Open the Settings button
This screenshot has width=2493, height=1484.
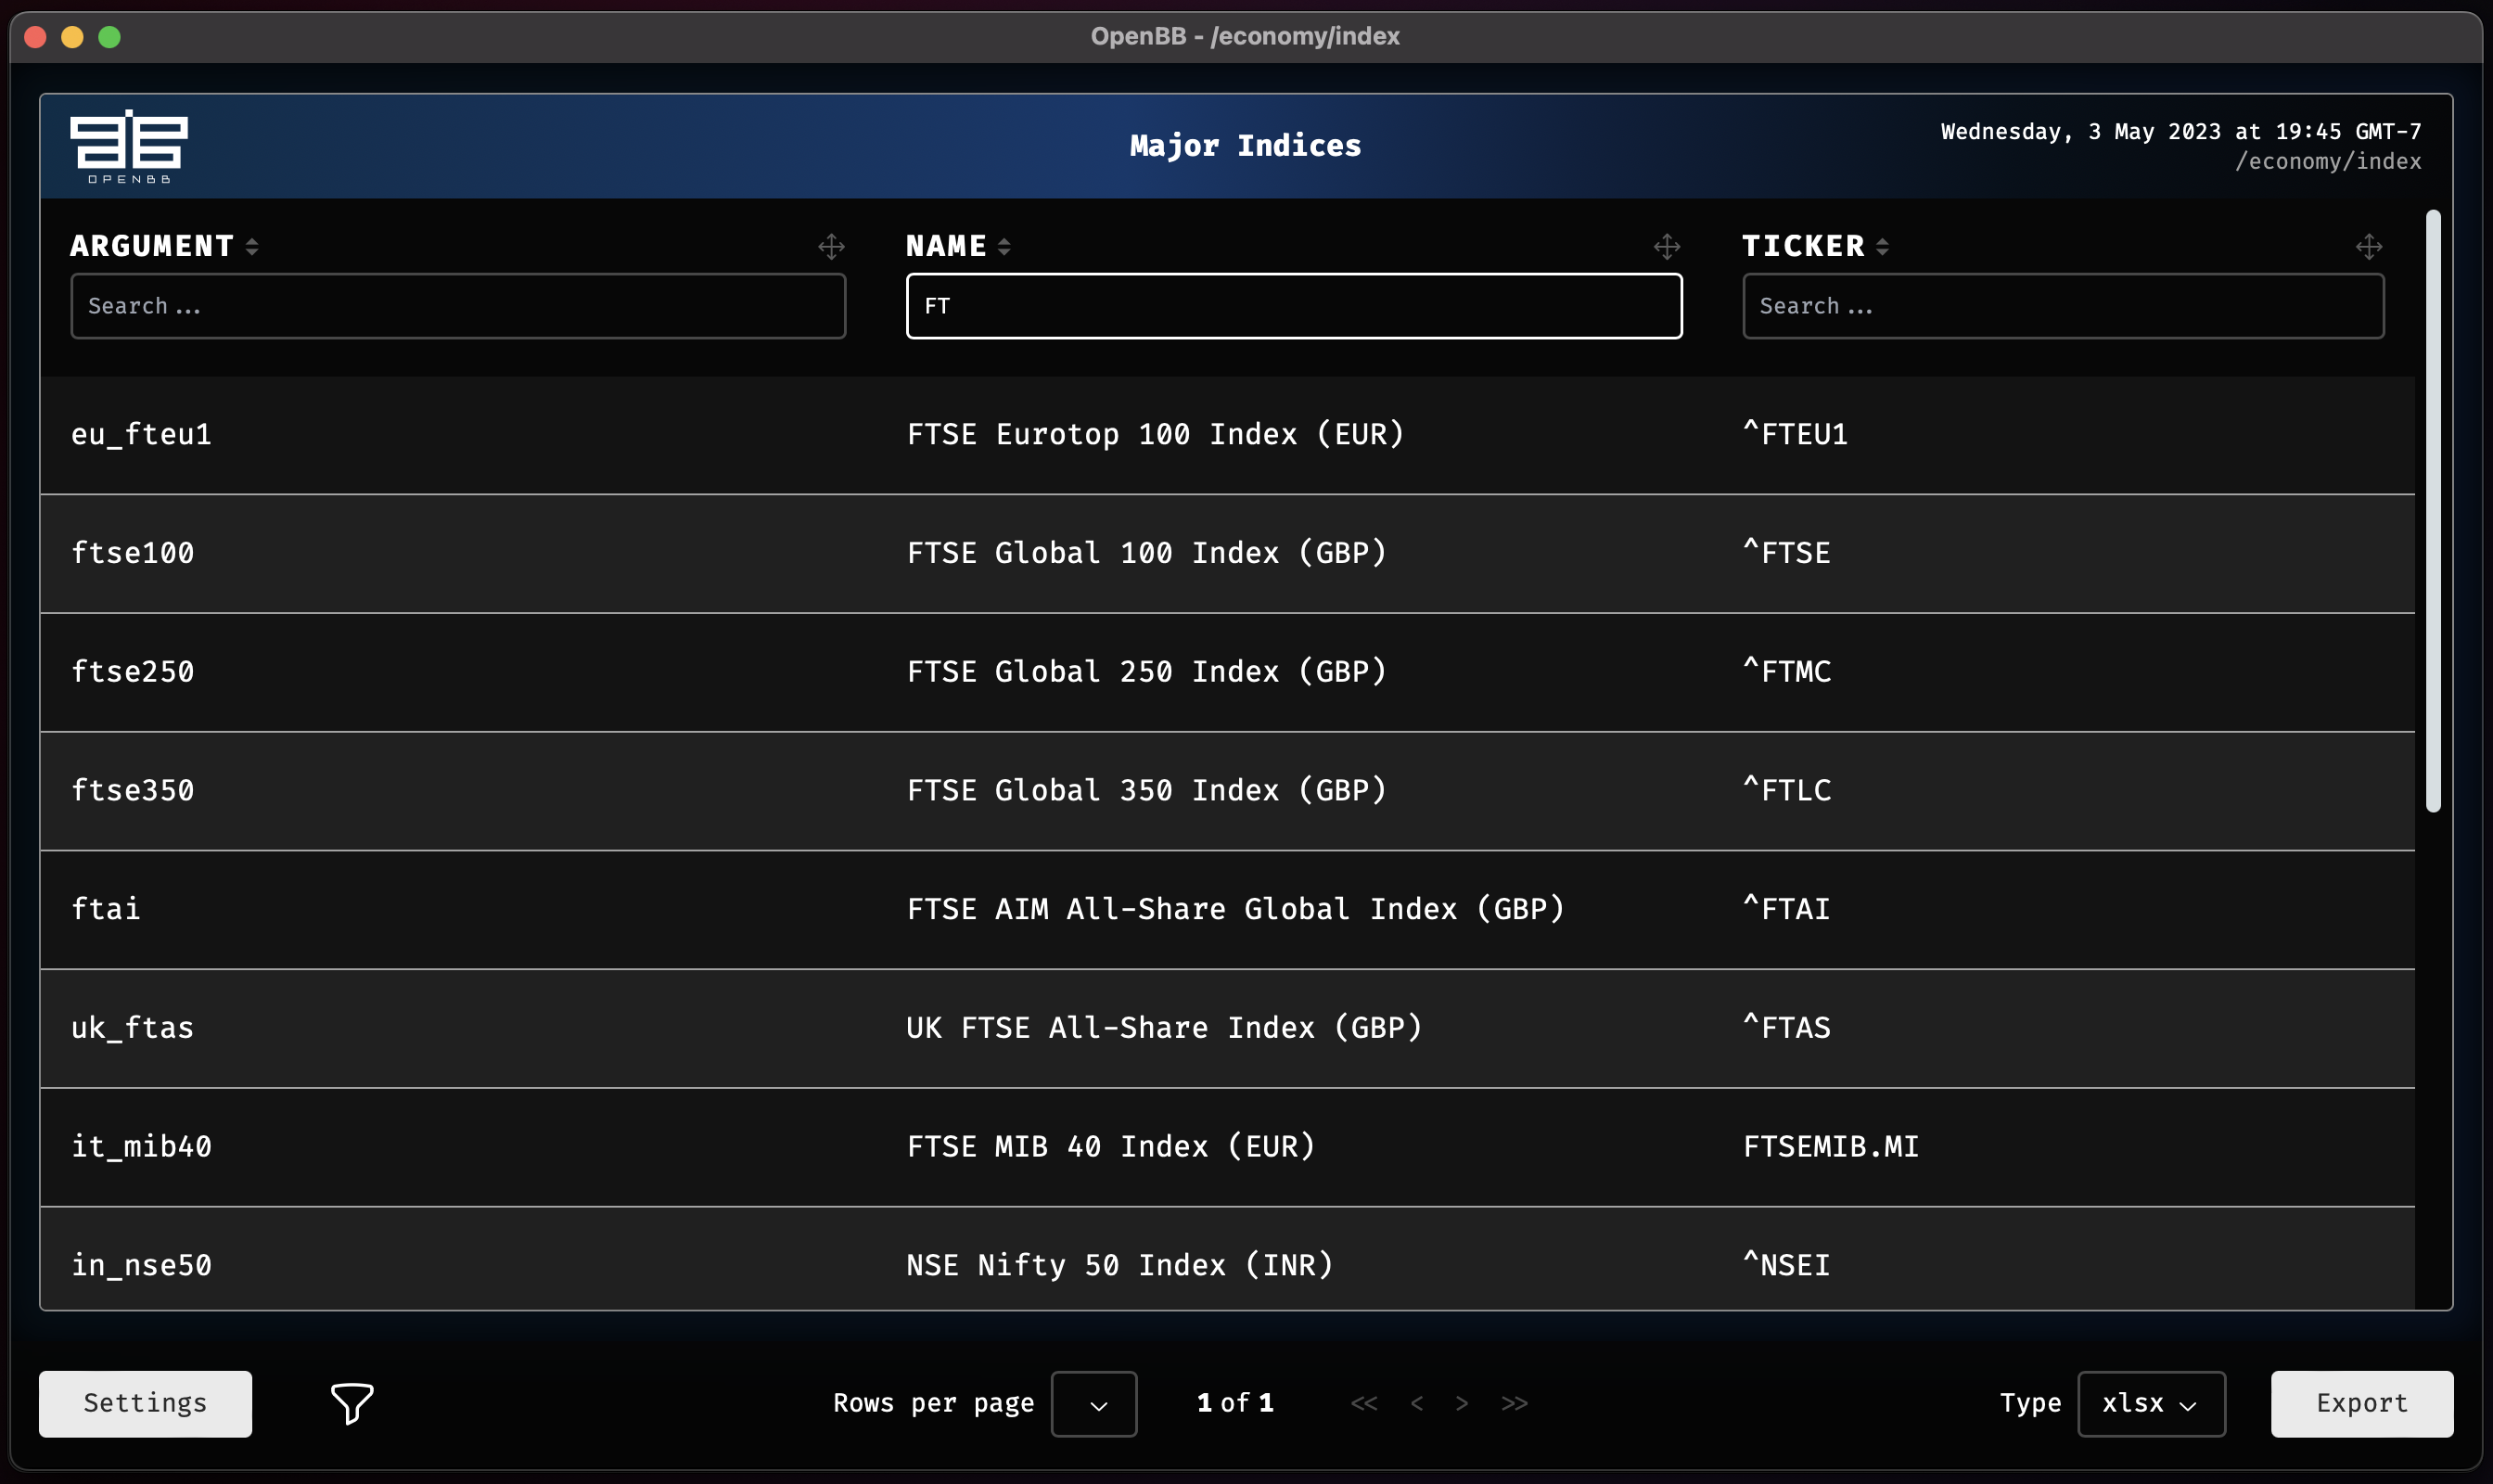pyautogui.click(x=145, y=1404)
